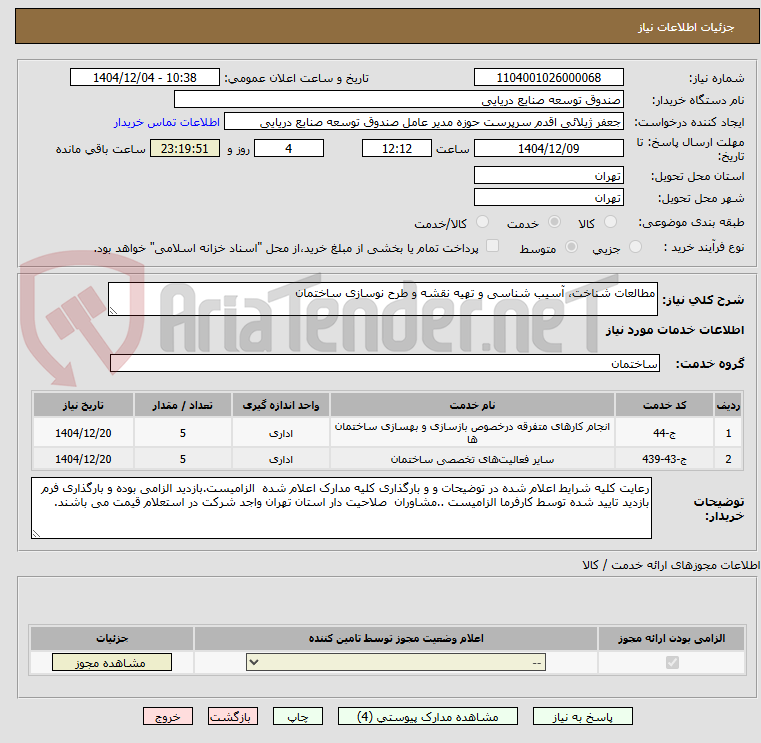
Task: Open مشاهده مدارک پیوستی (4) attachments
Action: [428, 717]
